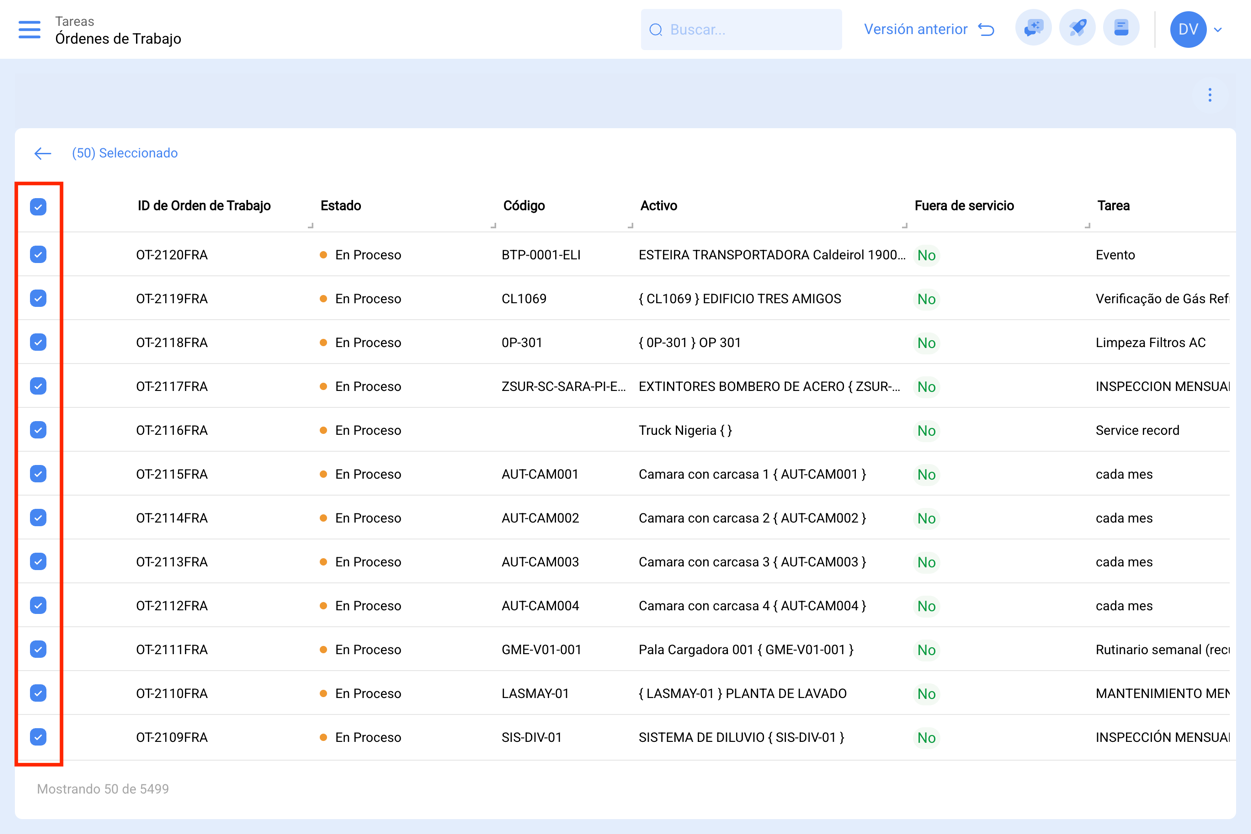Click code AUT-CAM003 cell

pyautogui.click(x=540, y=562)
